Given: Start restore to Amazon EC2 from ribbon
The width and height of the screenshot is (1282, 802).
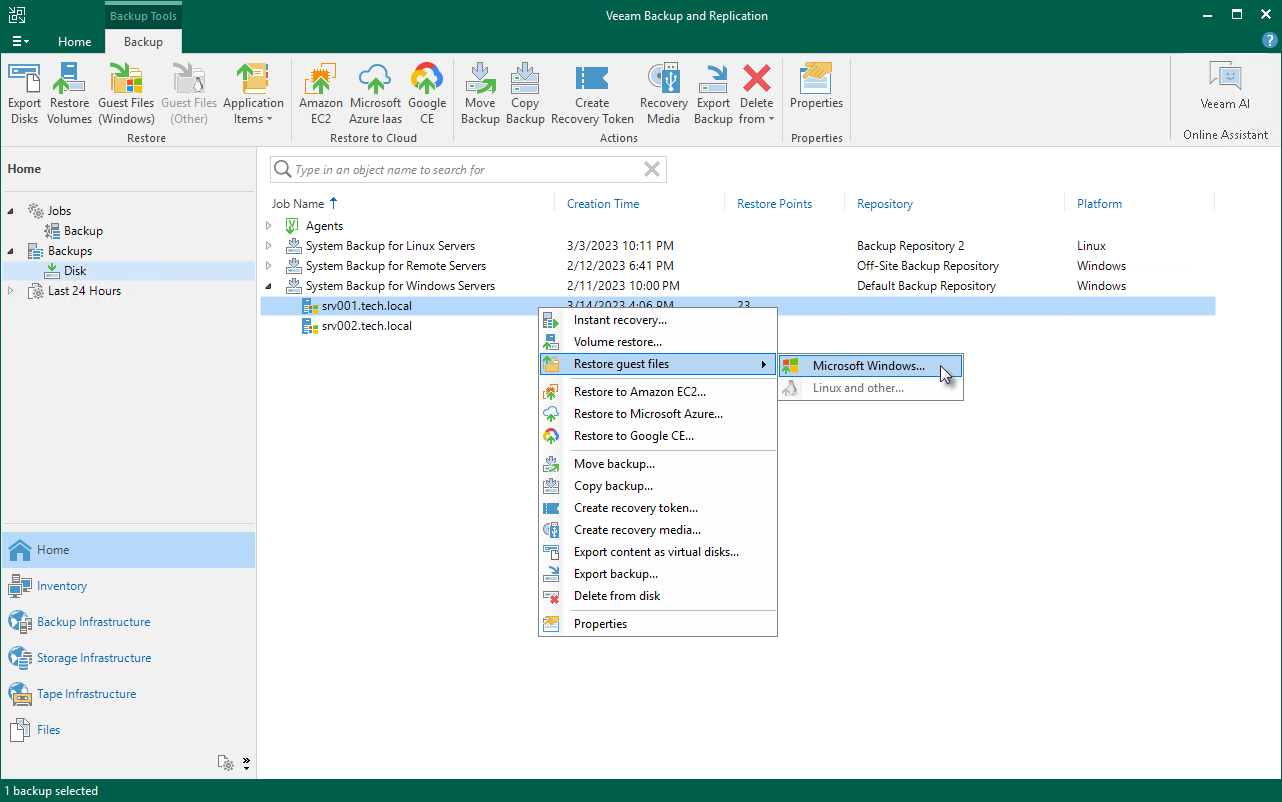Looking at the screenshot, I should [x=320, y=94].
